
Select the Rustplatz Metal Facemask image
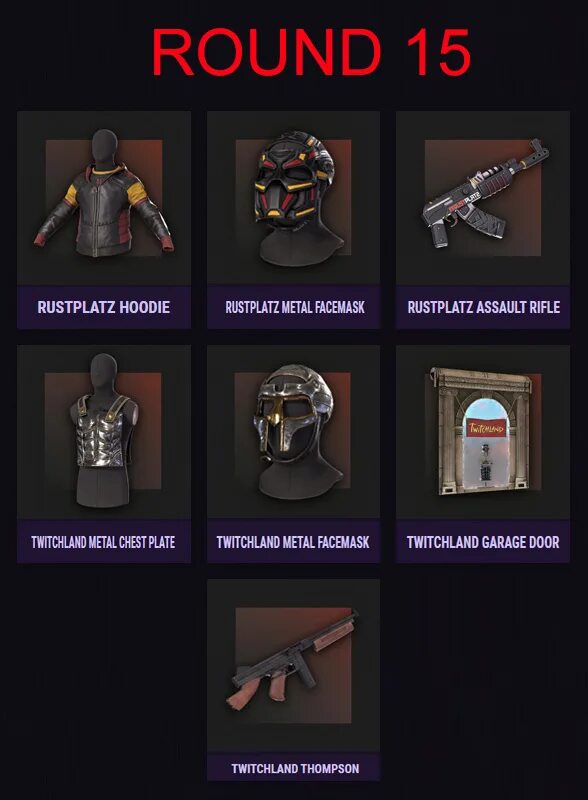tap(292, 197)
